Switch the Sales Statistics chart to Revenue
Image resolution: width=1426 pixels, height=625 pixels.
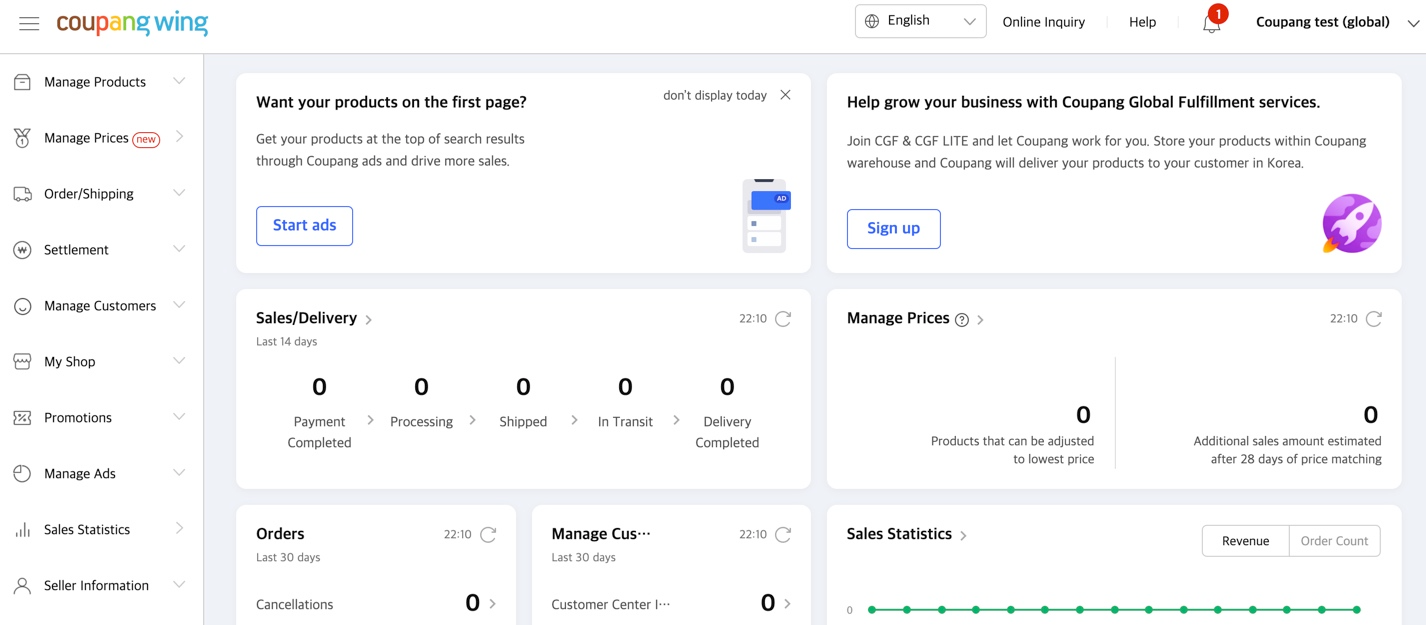click(1244, 540)
